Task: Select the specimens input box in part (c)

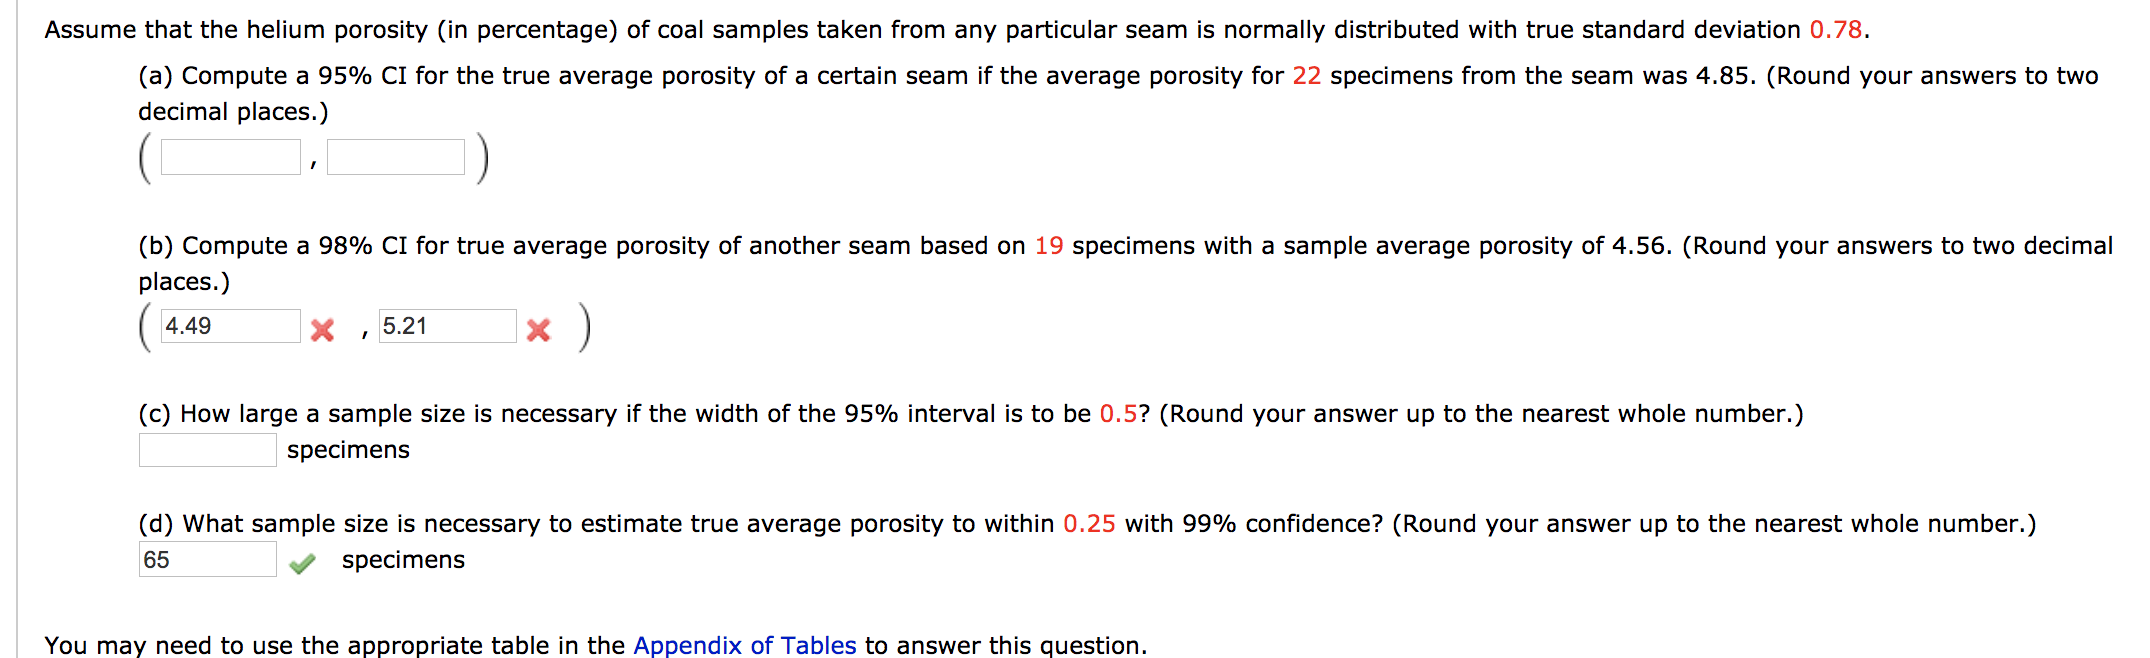Action: (x=206, y=450)
